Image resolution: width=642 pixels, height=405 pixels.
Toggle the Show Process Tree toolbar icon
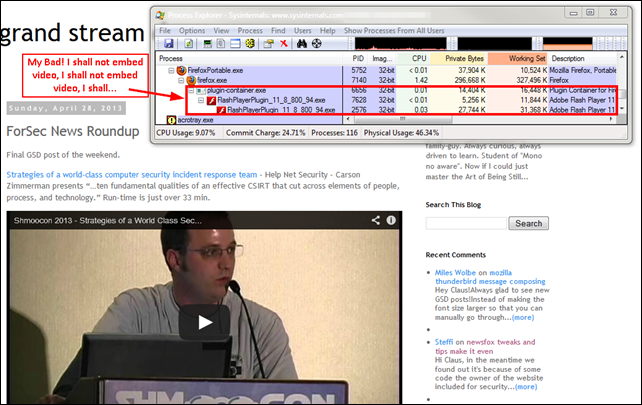(x=221, y=43)
